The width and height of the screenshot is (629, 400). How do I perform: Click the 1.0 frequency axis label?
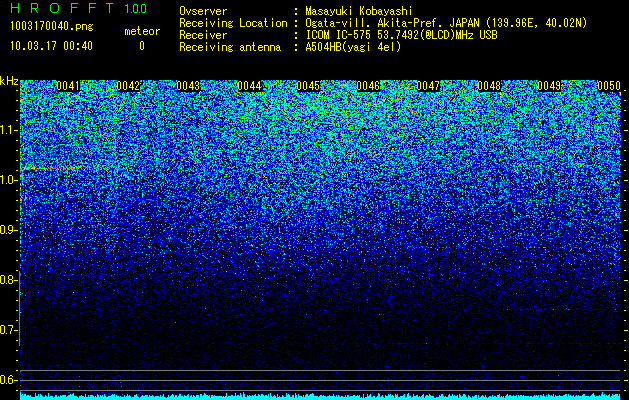(9, 180)
